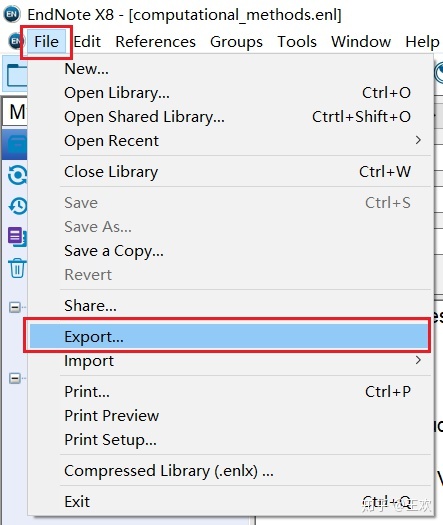Click the EndNote logo beside File menu
Screen dimensions: 443x525
(15, 42)
